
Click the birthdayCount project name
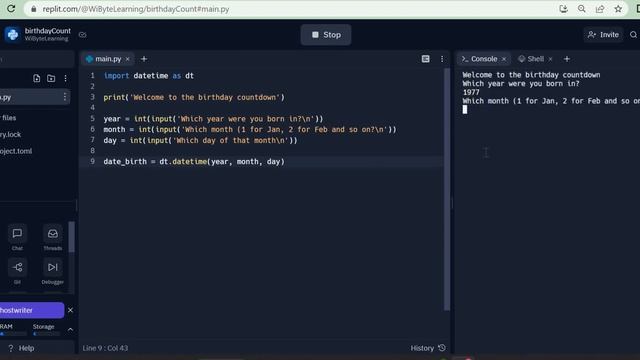click(47, 31)
